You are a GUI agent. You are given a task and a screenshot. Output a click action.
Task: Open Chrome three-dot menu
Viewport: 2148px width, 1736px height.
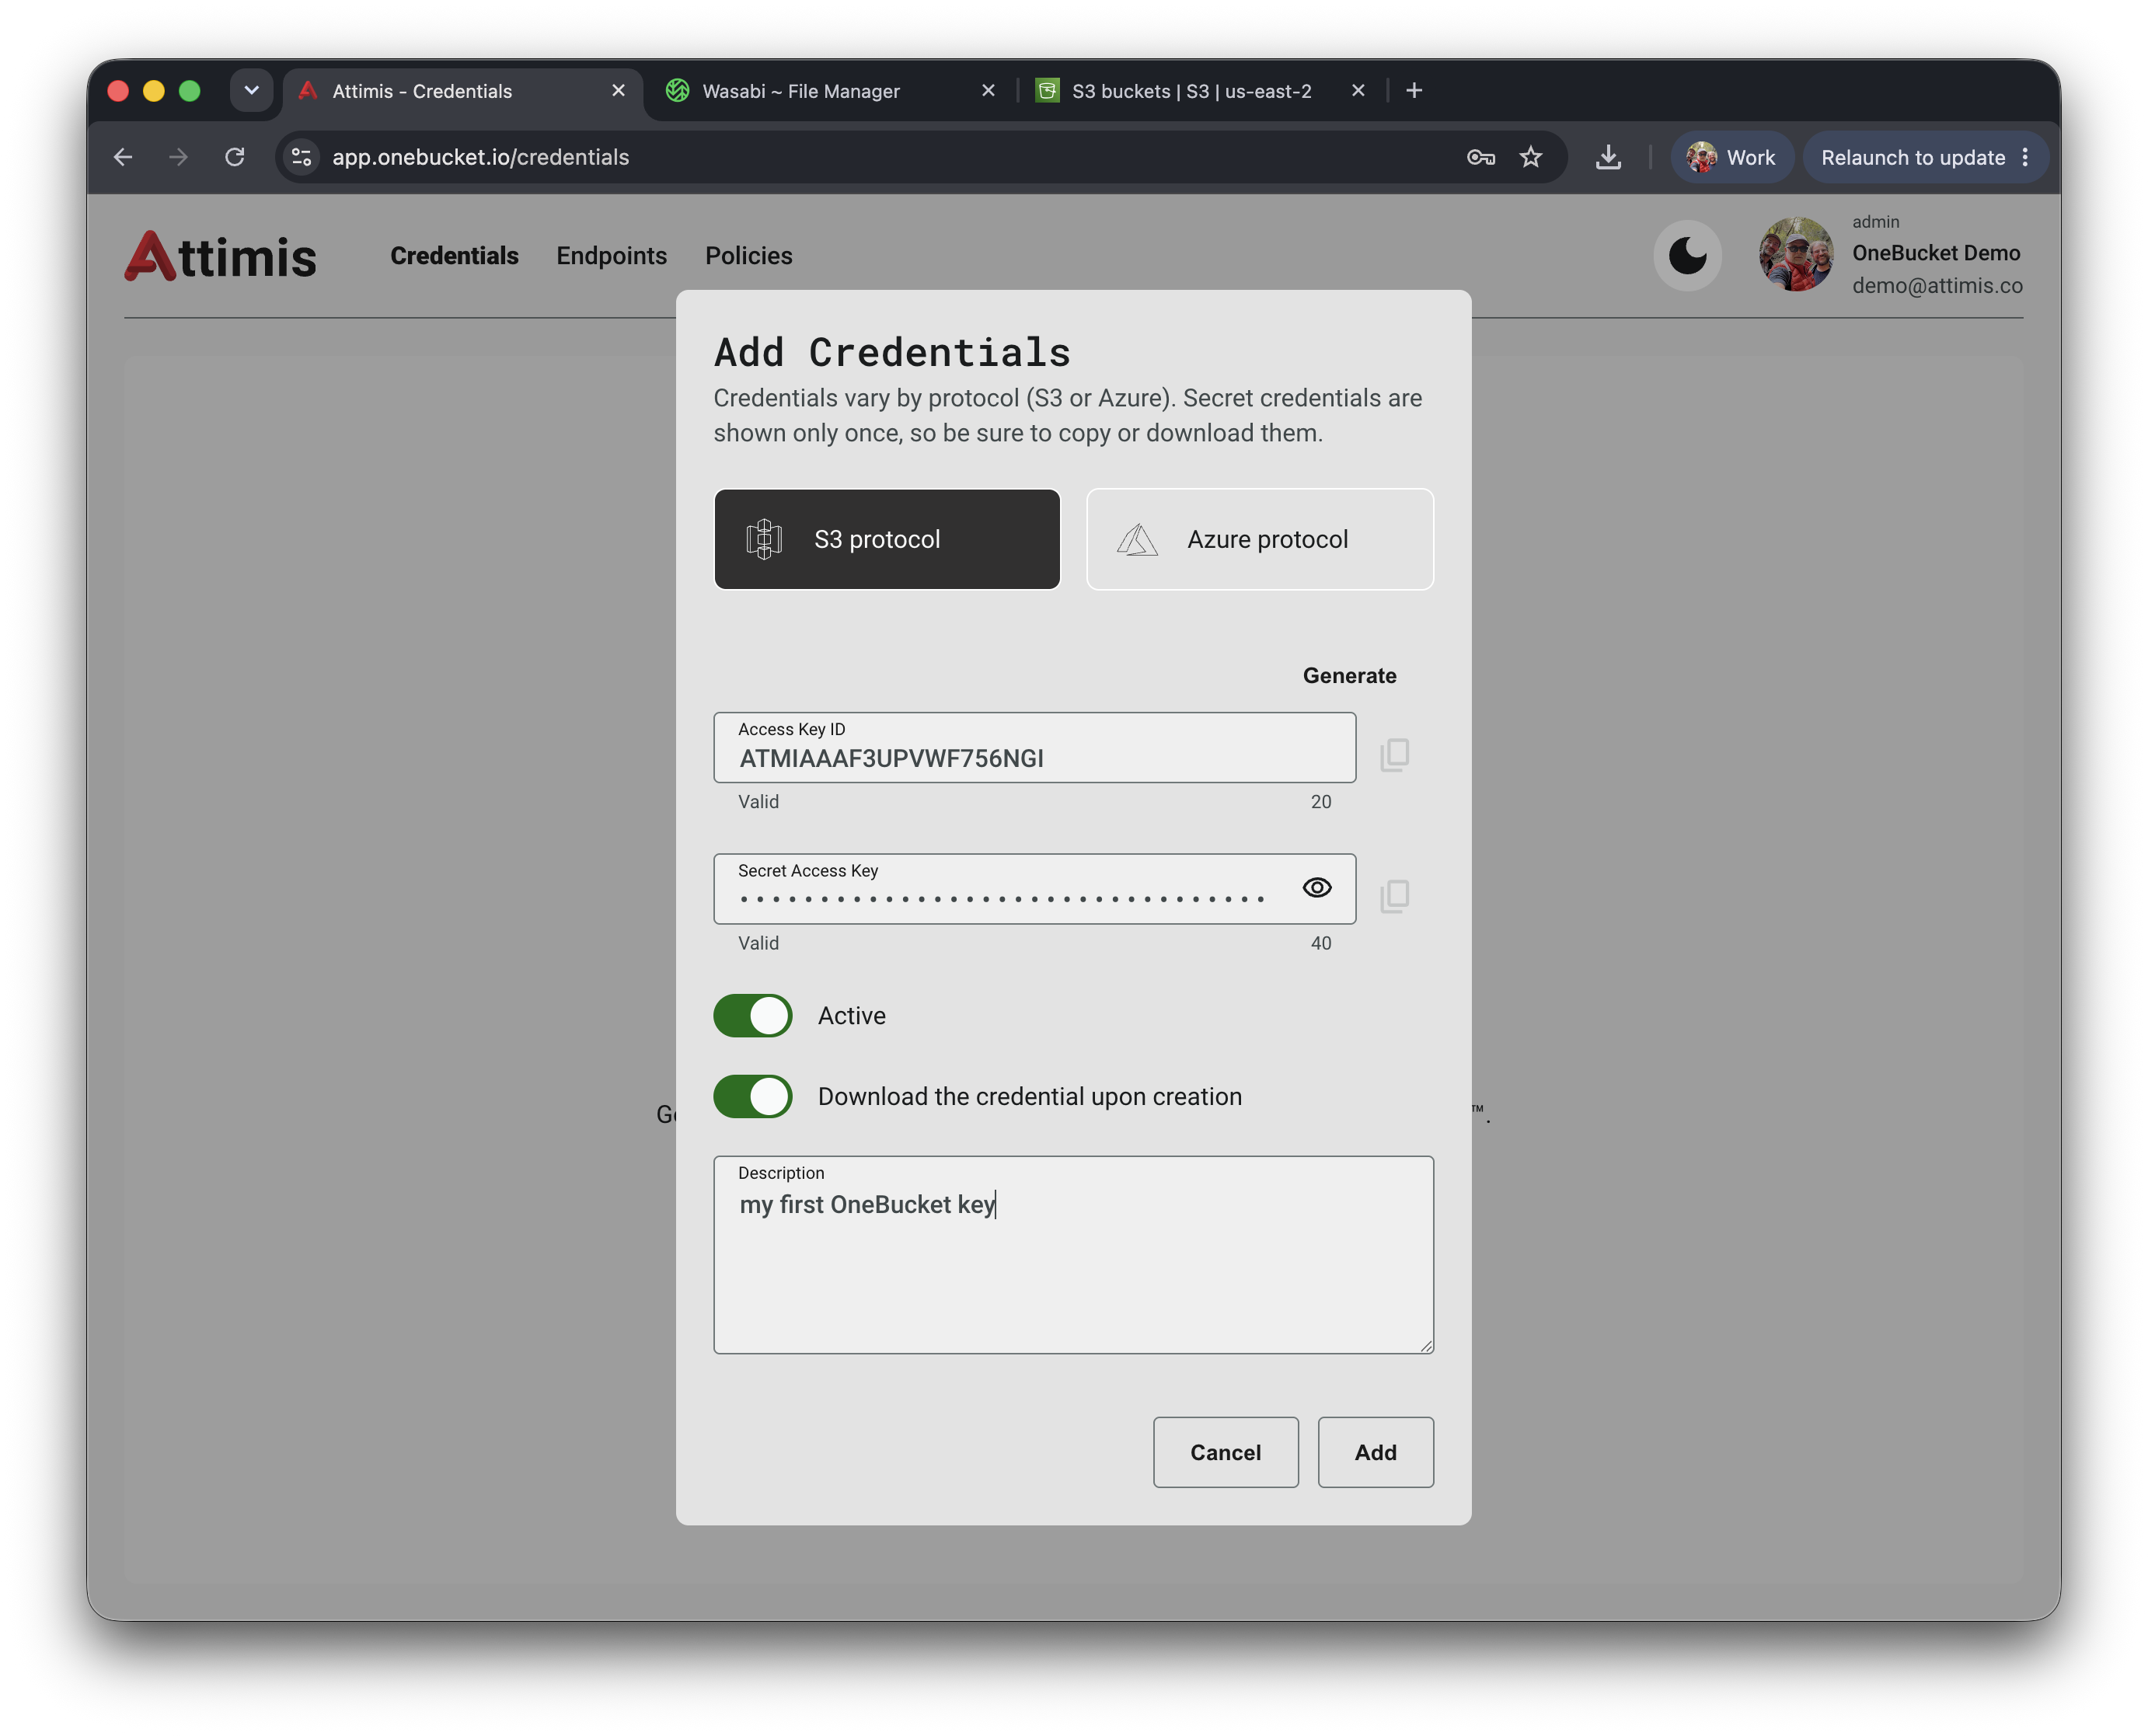click(2025, 157)
